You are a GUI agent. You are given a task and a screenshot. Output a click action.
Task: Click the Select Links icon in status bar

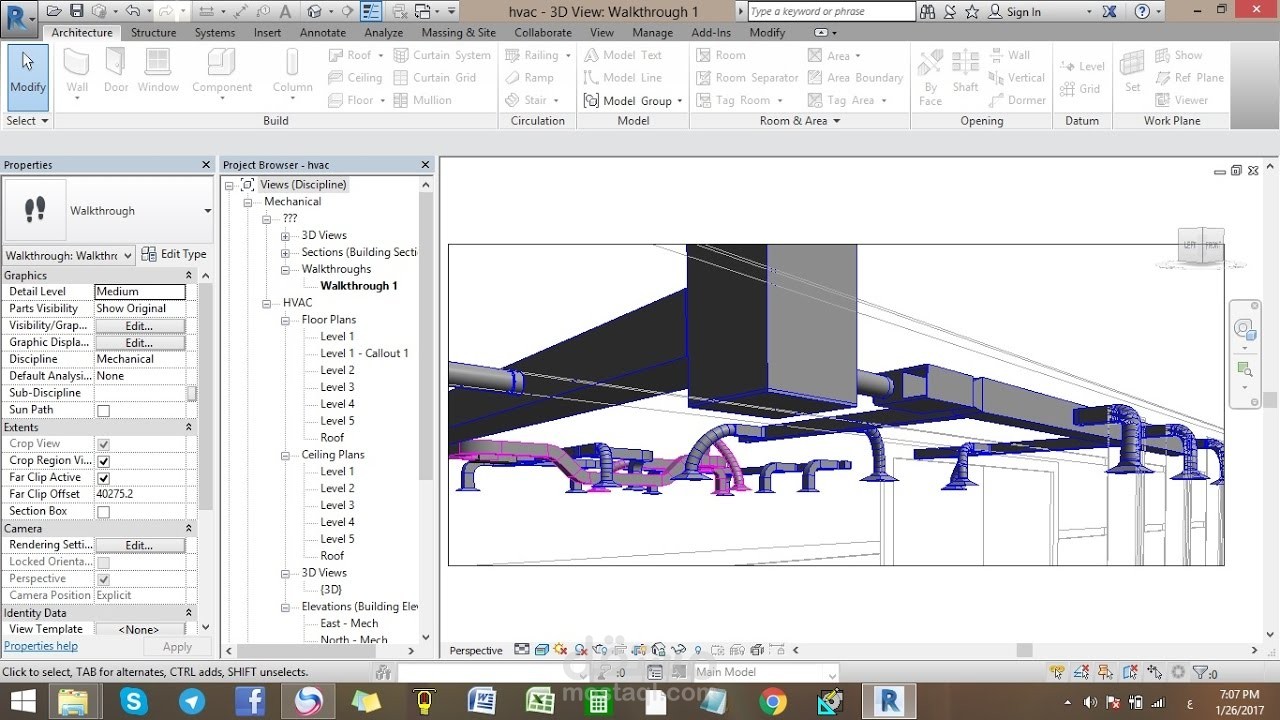tap(1058, 672)
